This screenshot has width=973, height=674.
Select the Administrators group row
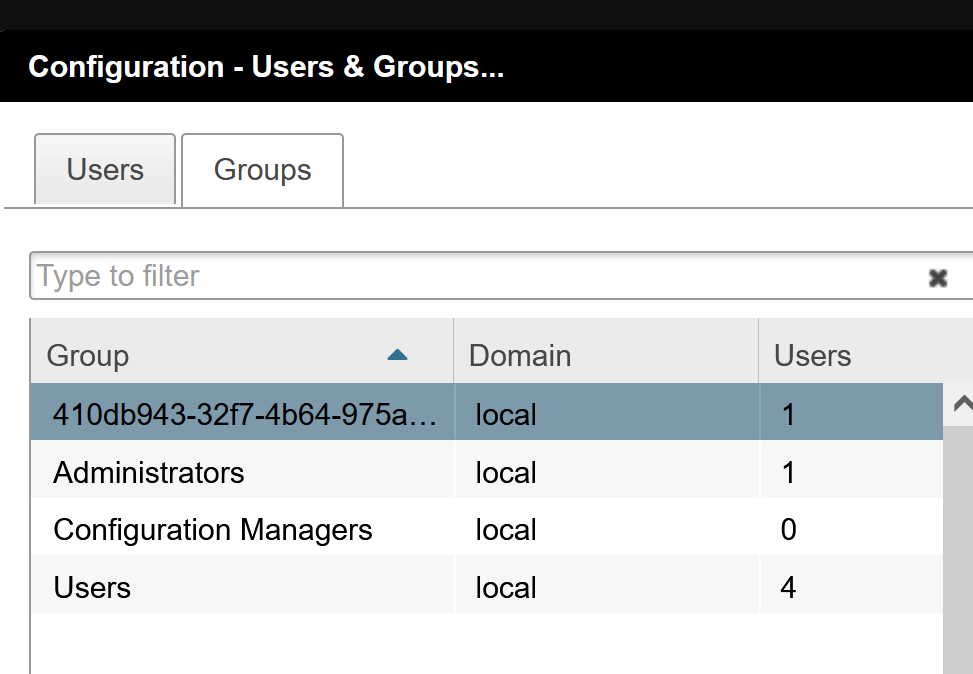148,472
